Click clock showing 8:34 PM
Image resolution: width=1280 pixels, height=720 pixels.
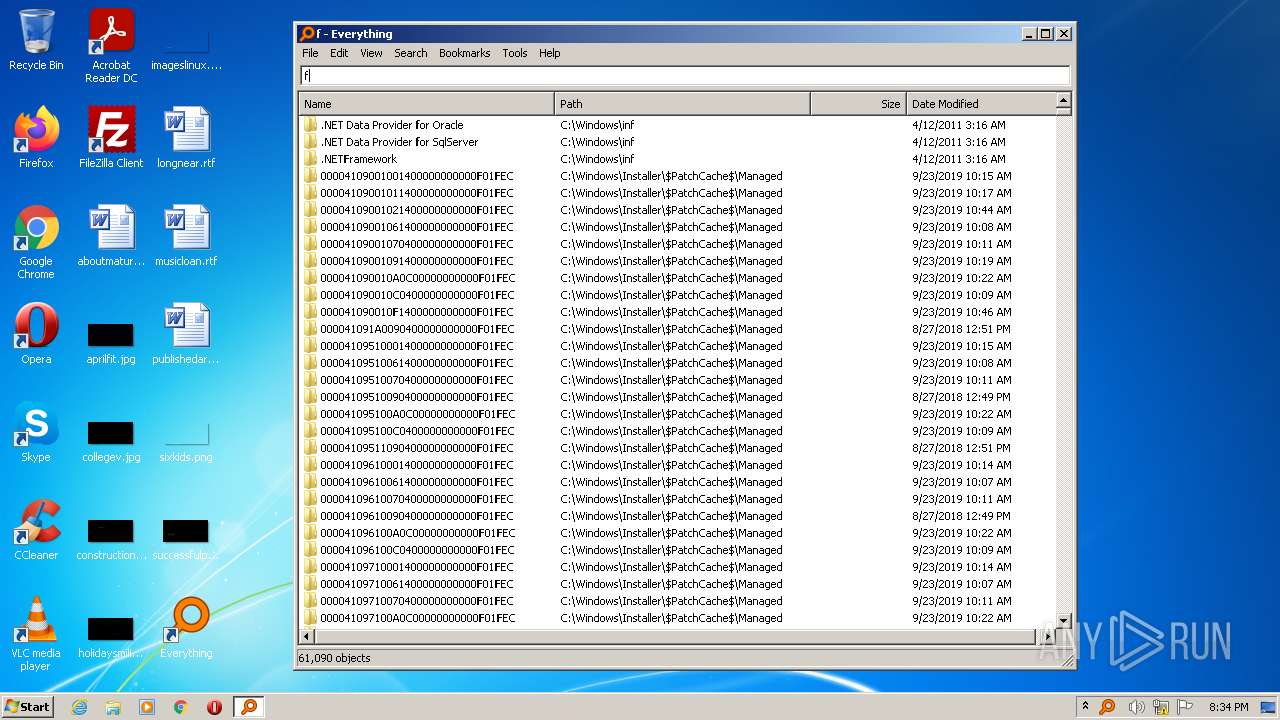[1228, 707]
